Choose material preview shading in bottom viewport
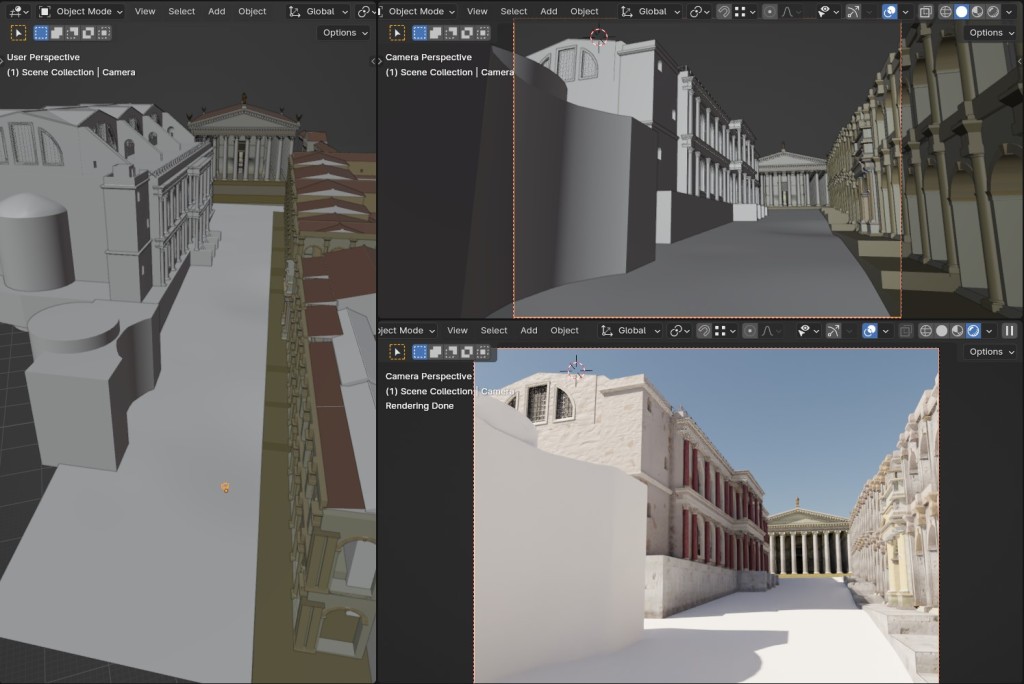Image resolution: width=1024 pixels, height=684 pixels. click(957, 331)
